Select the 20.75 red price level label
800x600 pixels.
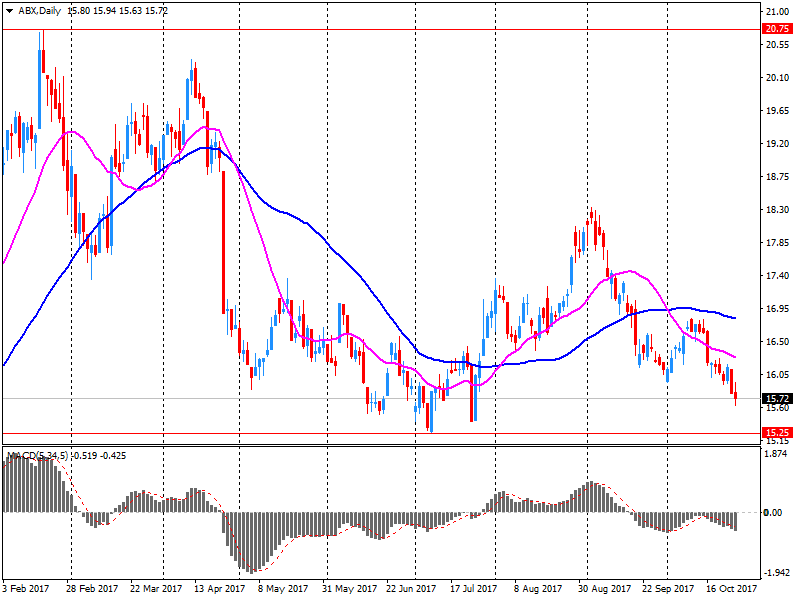tap(777, 29)
